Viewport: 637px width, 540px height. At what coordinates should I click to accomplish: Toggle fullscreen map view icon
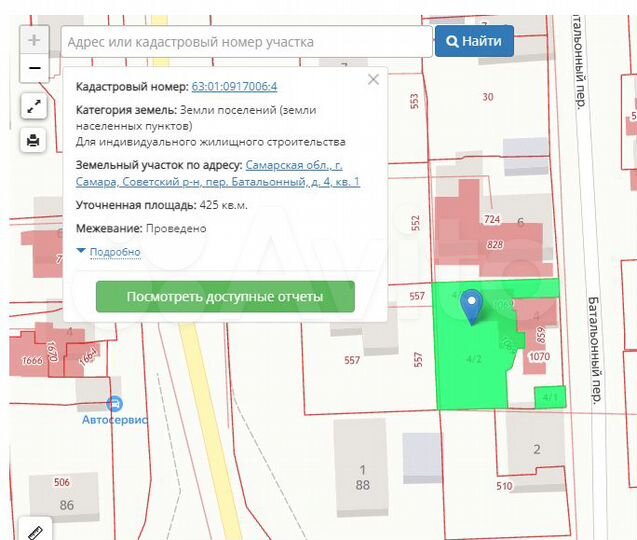(34, 106)
